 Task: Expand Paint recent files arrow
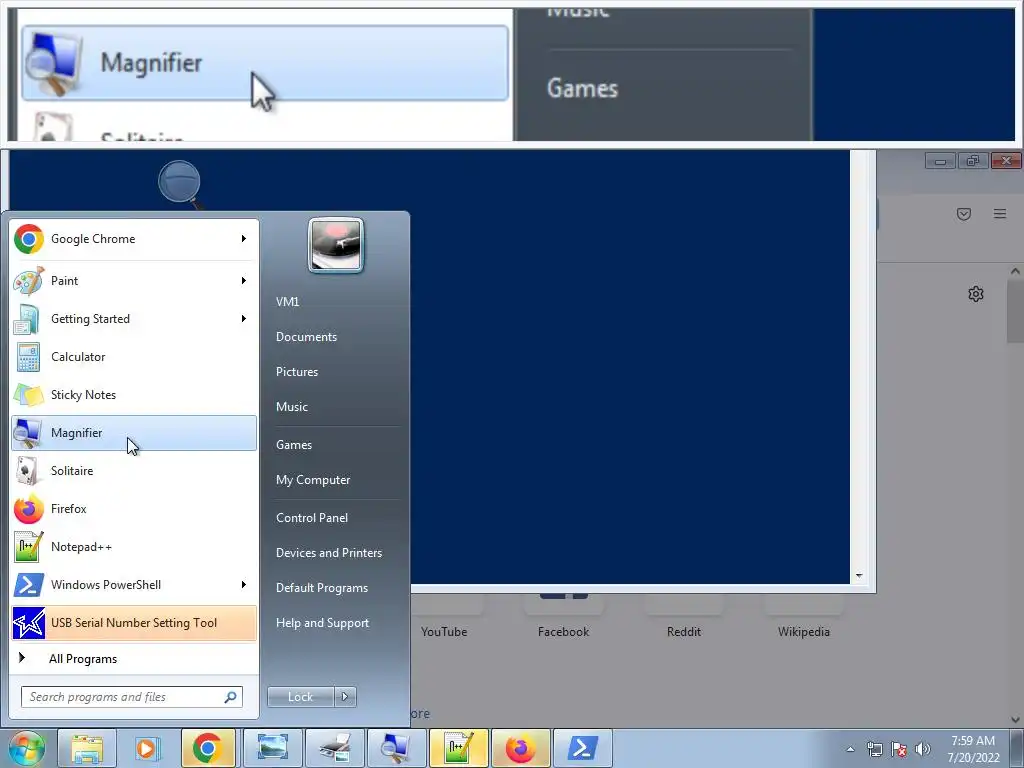[x=244, y=281]
